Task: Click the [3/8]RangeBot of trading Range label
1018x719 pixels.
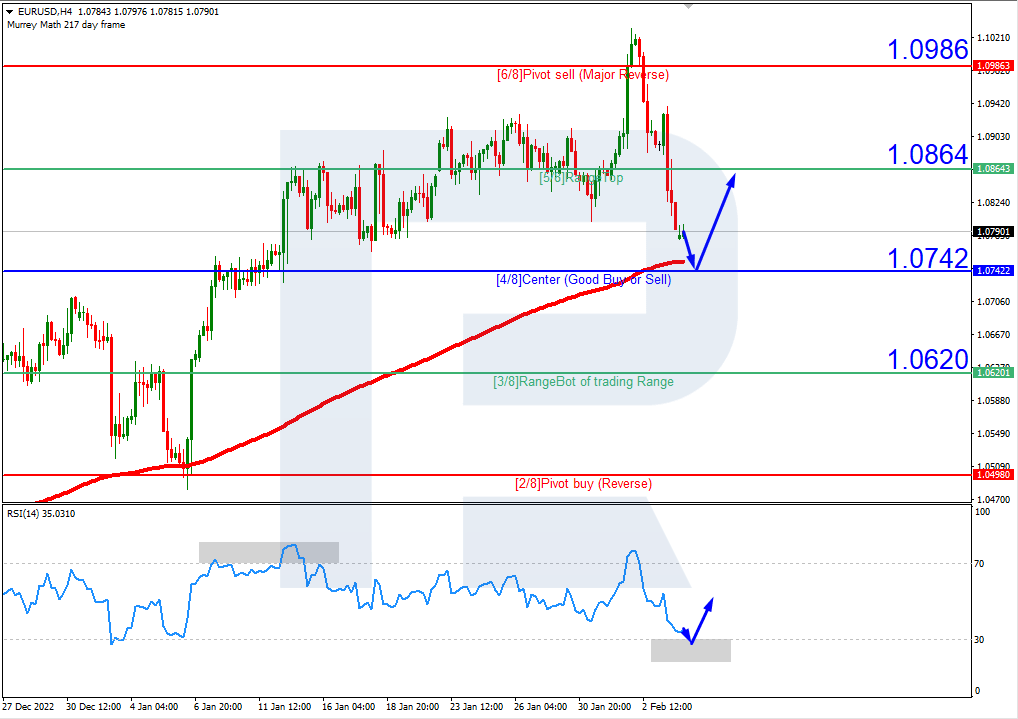Action: (x=584, y=382)
